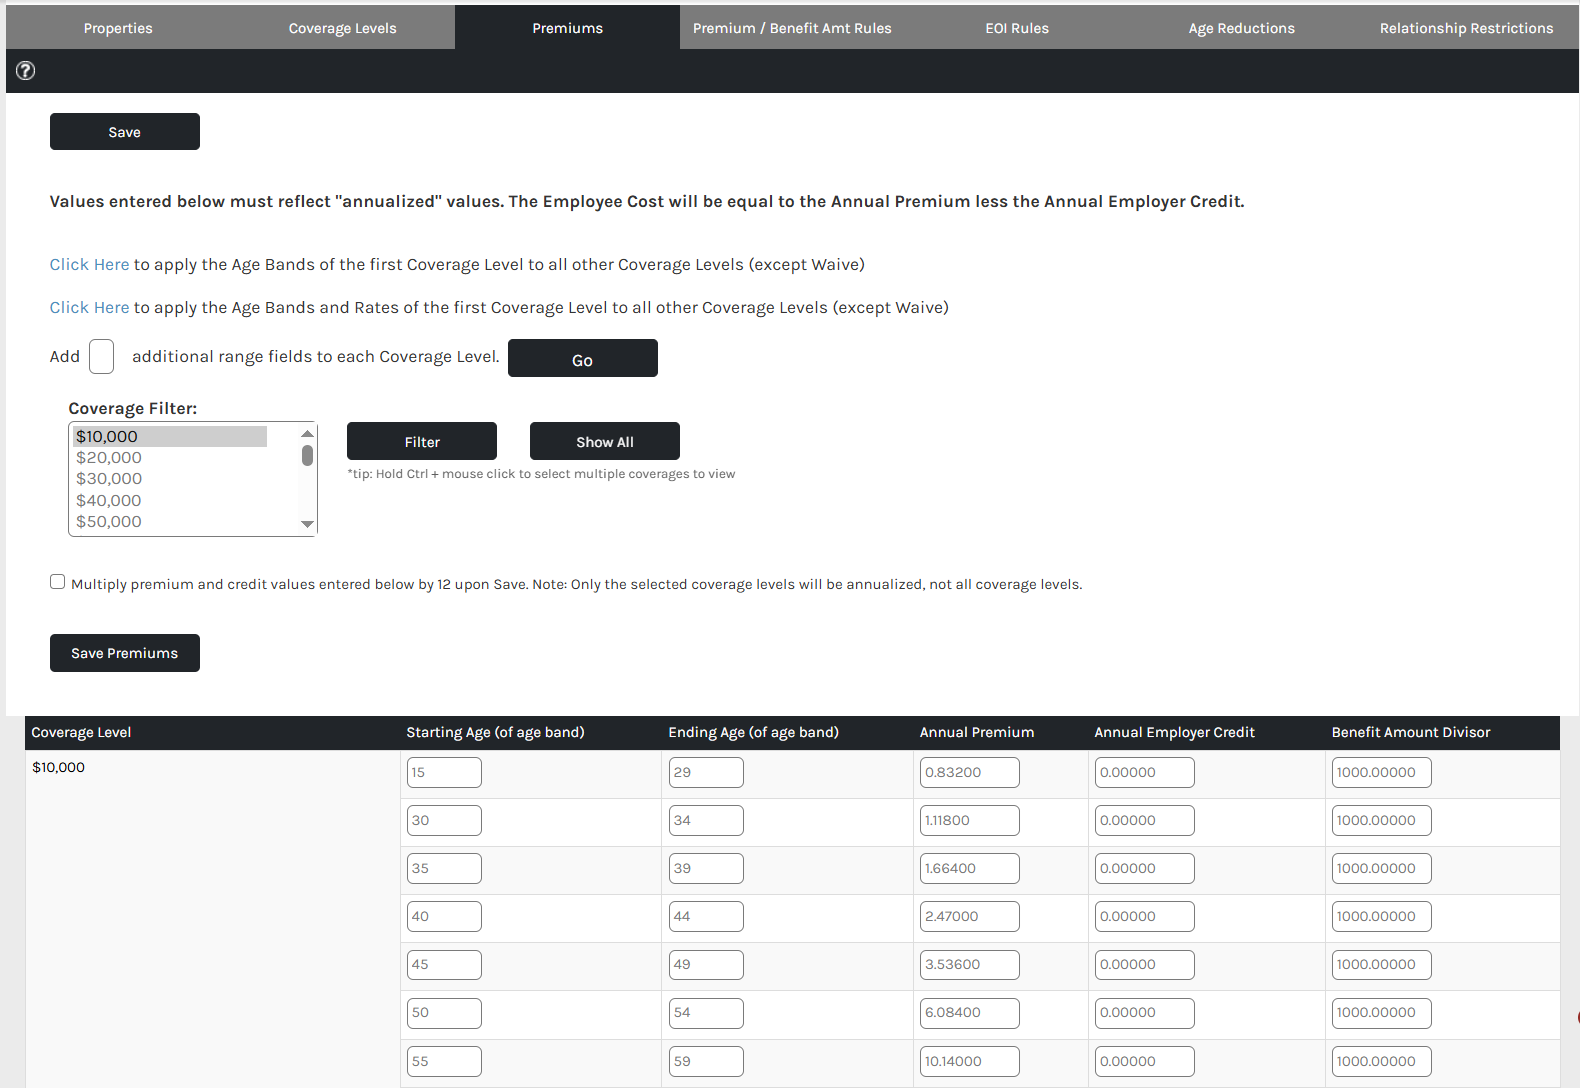Click Employer Credit field in age 15 row
Screen dimensions: 1580x1088
click(x=1145, y=772)
